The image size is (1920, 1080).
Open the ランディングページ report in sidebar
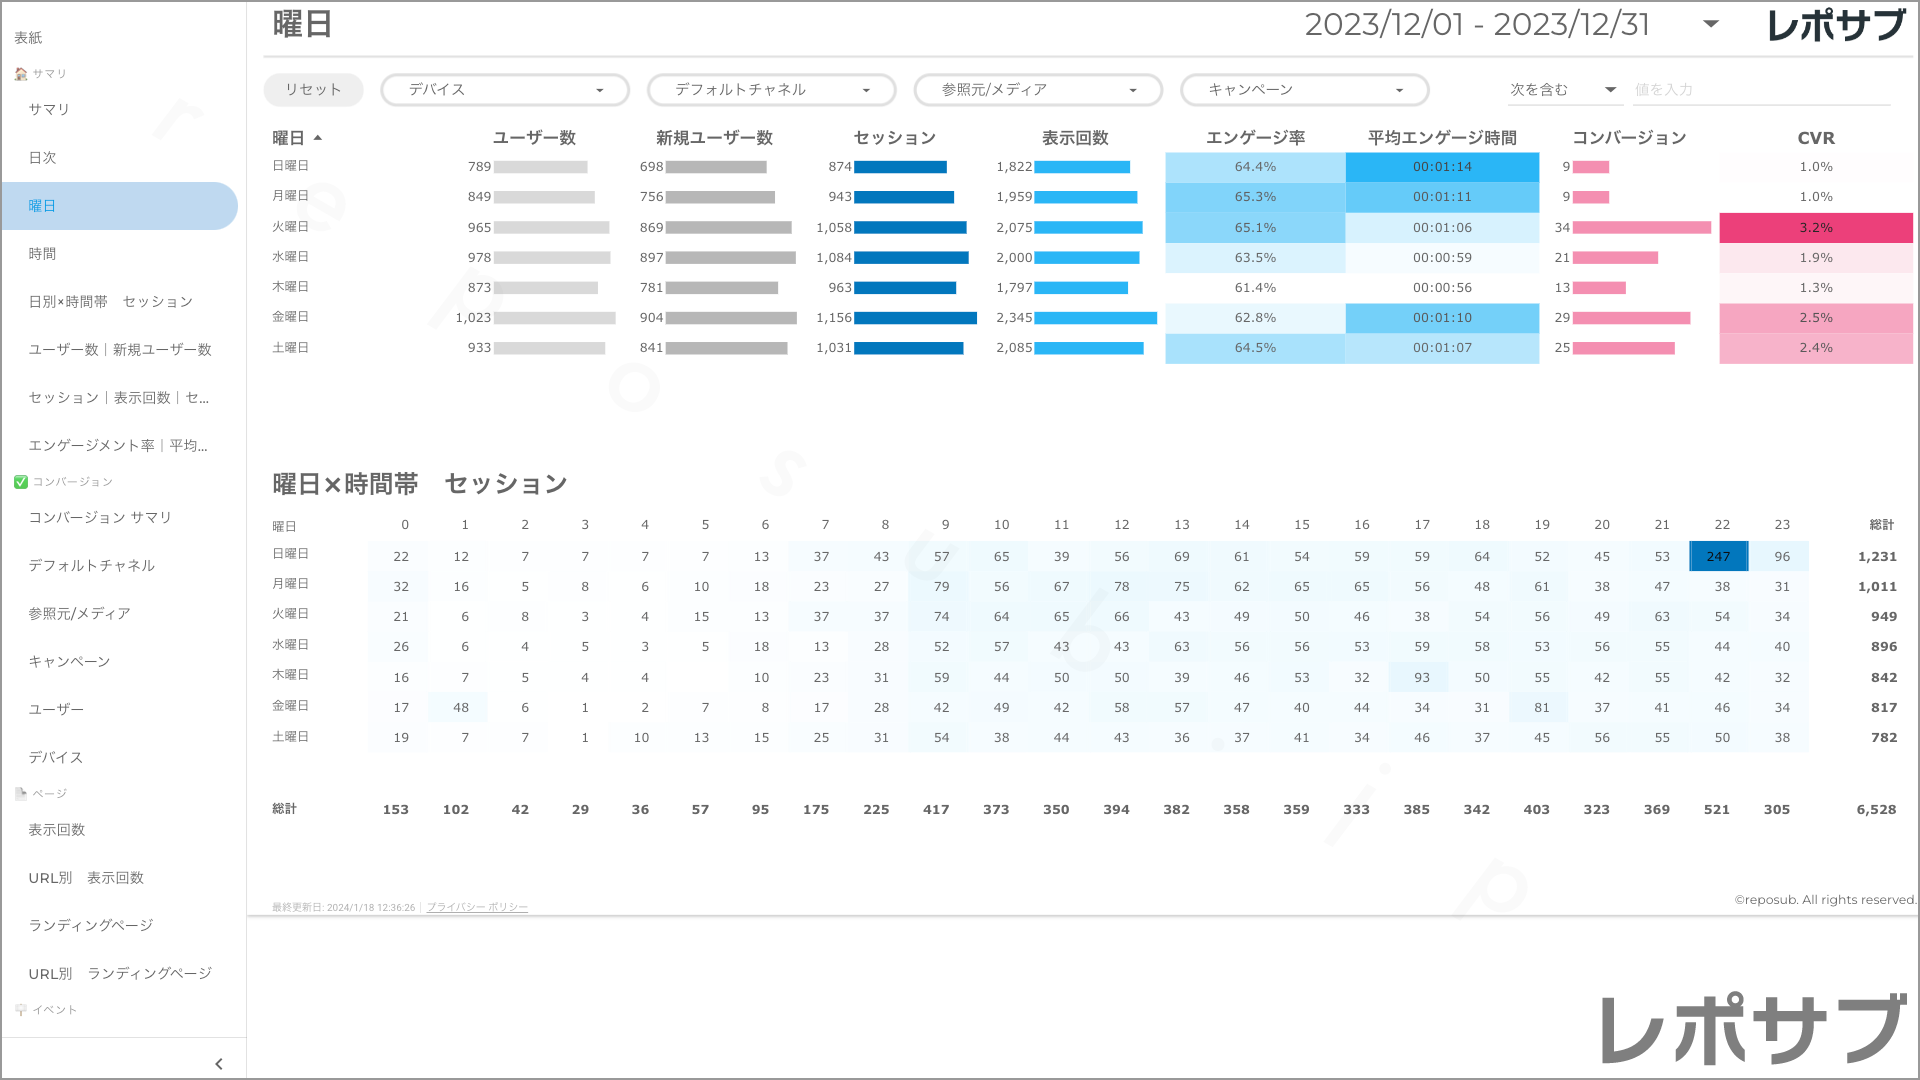[x=91, y=926]
